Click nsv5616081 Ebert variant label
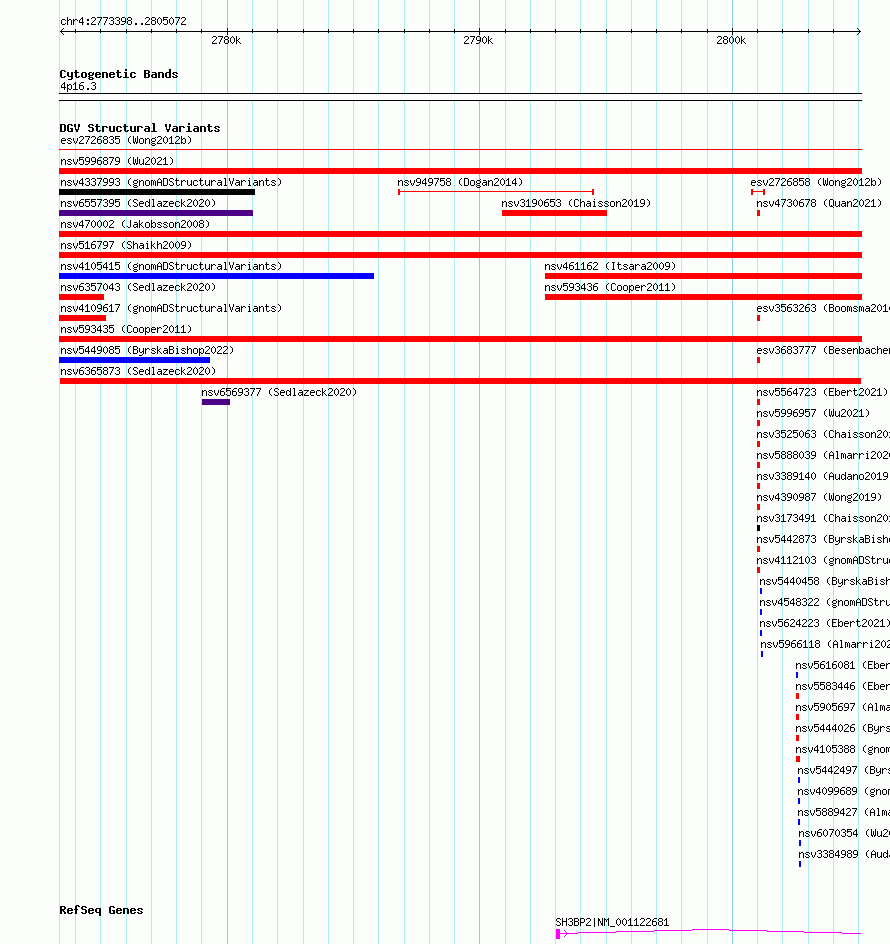 842,666
